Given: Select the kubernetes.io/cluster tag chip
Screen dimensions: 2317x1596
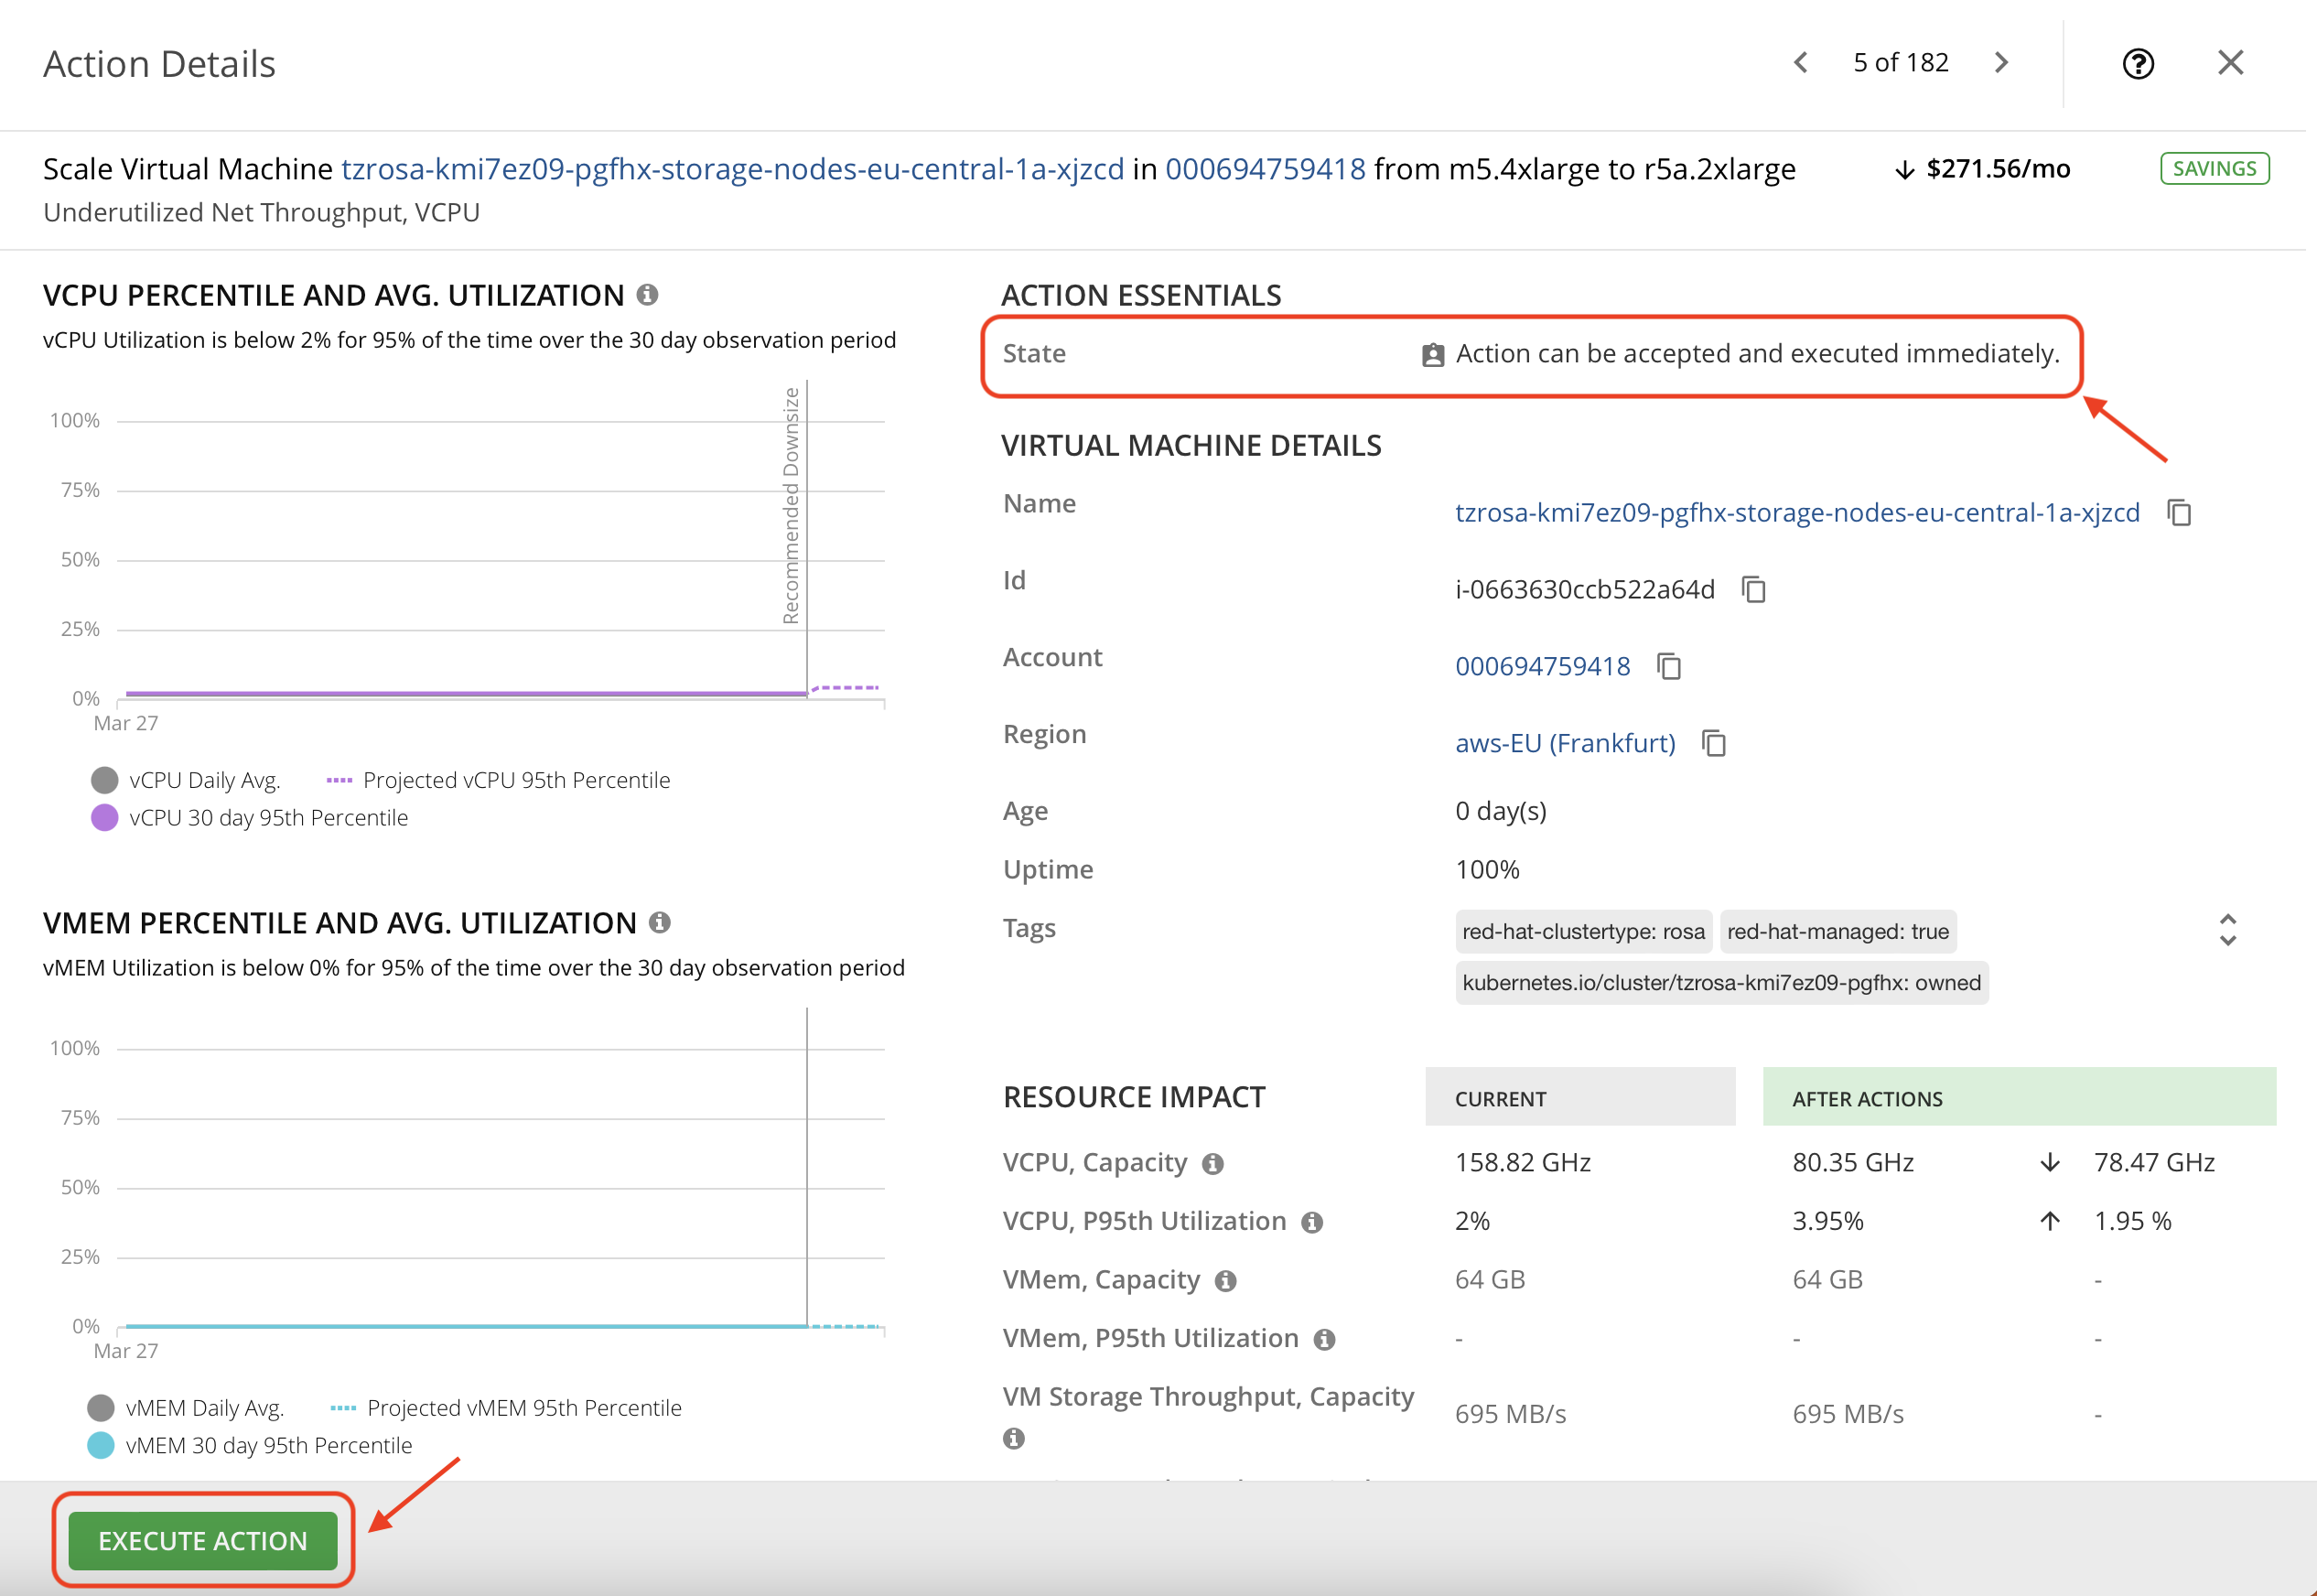Looking at the screenshot, I should [1721, 983].
